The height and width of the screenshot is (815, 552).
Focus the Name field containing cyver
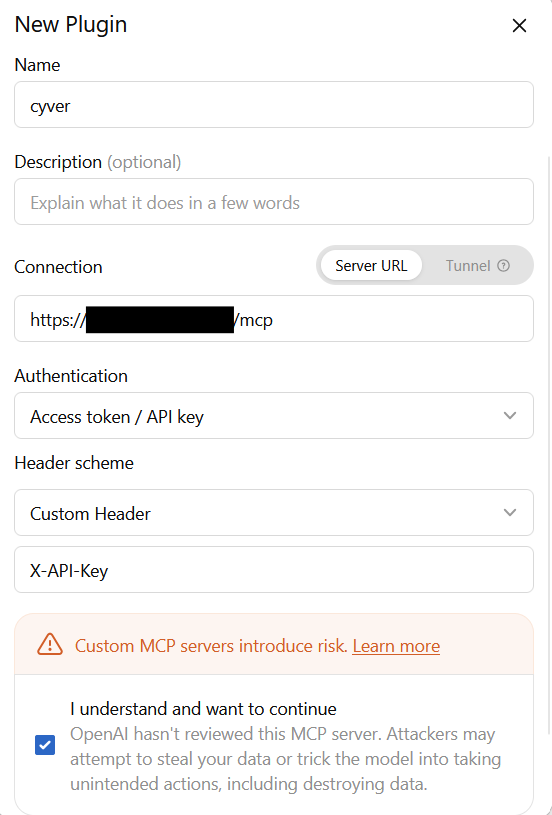tap(274, 104)
